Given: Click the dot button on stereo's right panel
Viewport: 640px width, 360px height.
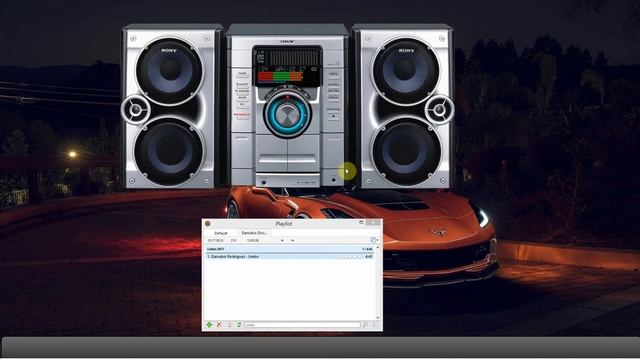Looking at the screenshot, I should click(x=333, y=117).
